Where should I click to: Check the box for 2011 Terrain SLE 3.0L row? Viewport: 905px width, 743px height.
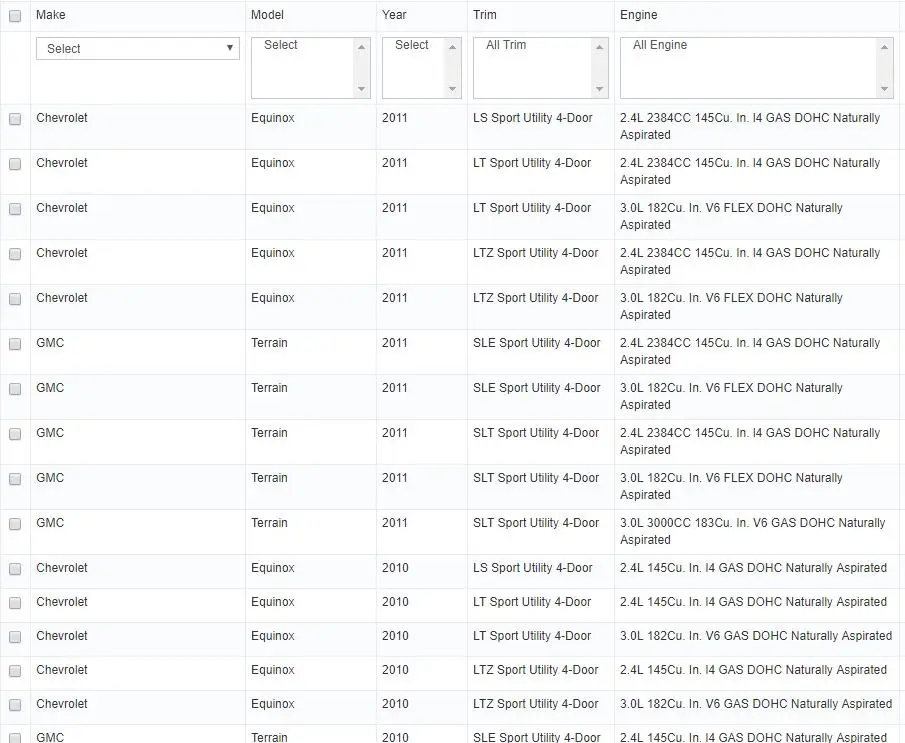pyautogui.click(x=15, y=389)
